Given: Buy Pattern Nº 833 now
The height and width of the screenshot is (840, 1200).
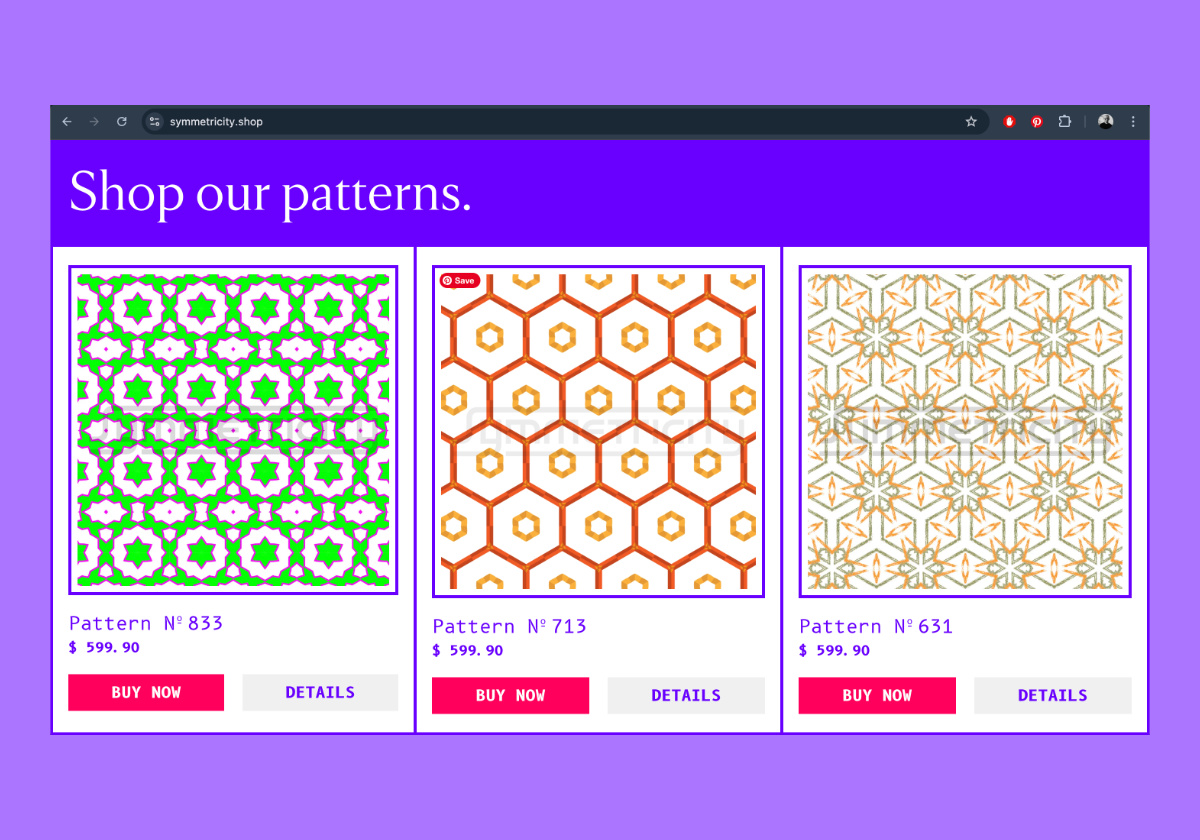Looking at the screenshot, I should [146, 692].
